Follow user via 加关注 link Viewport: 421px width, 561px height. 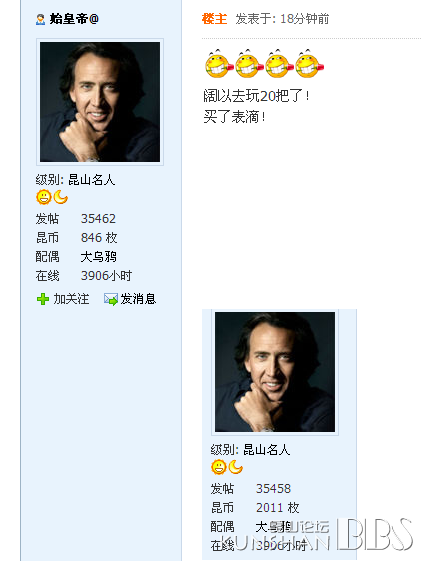71,299
